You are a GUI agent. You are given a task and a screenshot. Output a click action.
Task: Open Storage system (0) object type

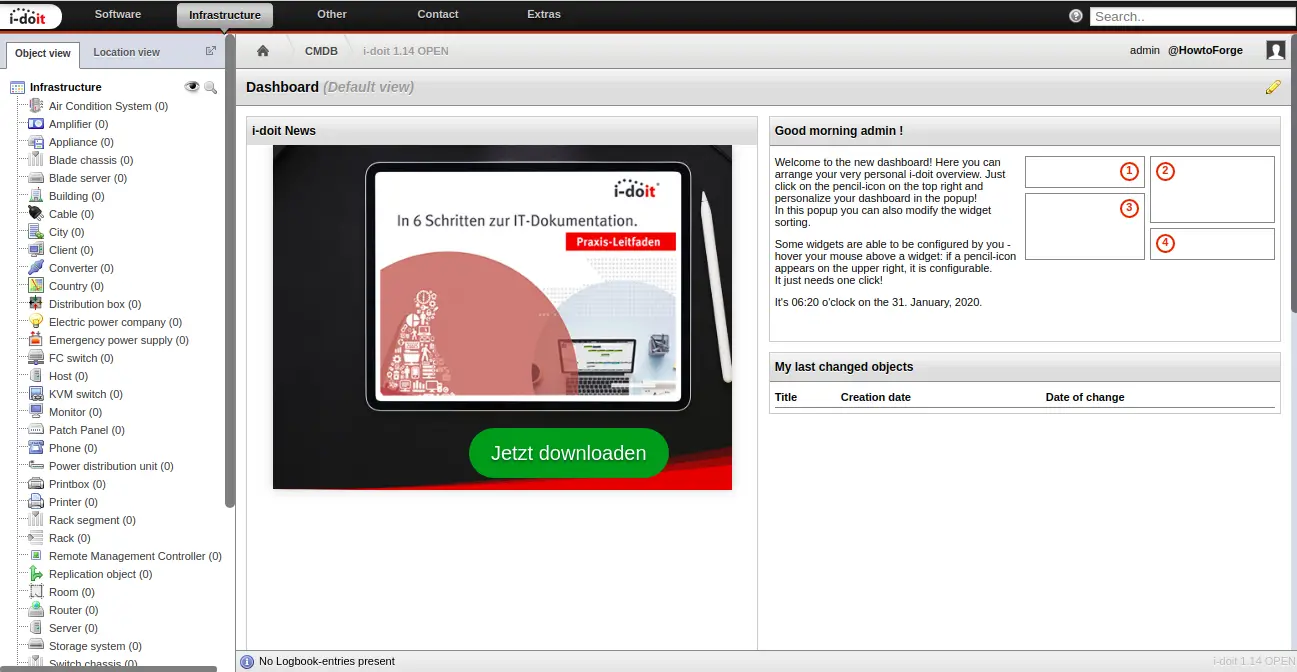[95, 646]
